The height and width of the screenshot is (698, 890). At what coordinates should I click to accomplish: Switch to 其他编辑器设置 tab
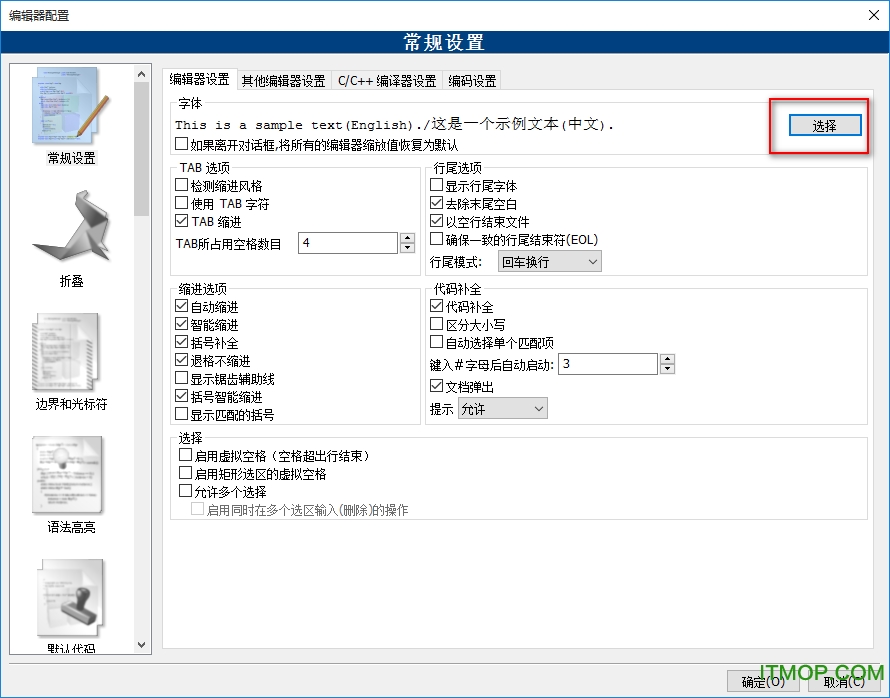pos(283,81)
